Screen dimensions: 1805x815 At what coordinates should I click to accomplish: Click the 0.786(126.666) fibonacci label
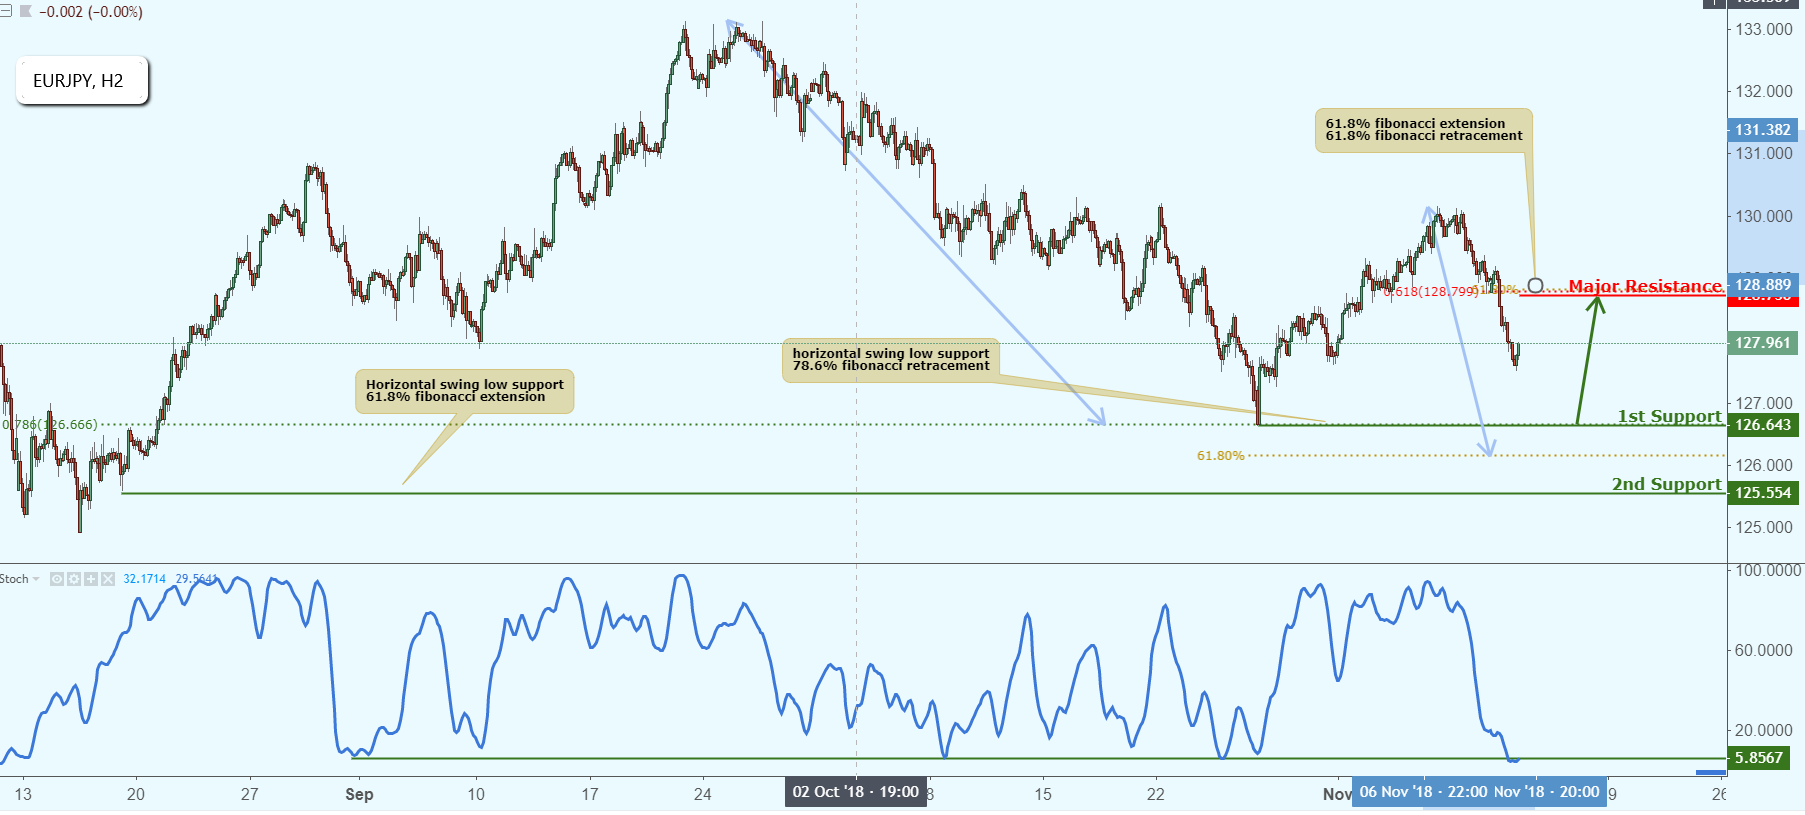pos(50,425)
